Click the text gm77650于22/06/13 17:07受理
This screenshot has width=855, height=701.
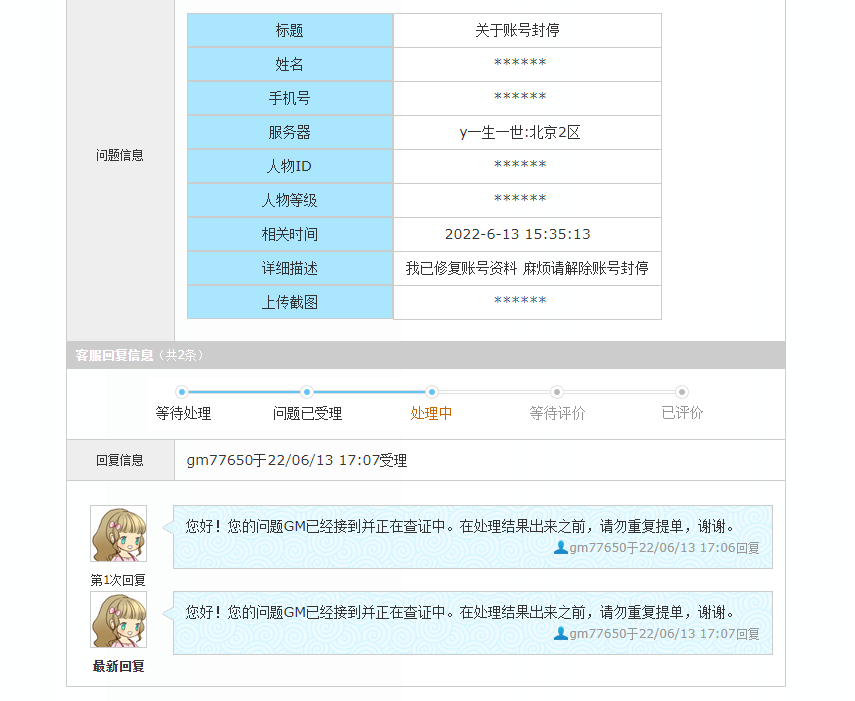tap(297, 461)
